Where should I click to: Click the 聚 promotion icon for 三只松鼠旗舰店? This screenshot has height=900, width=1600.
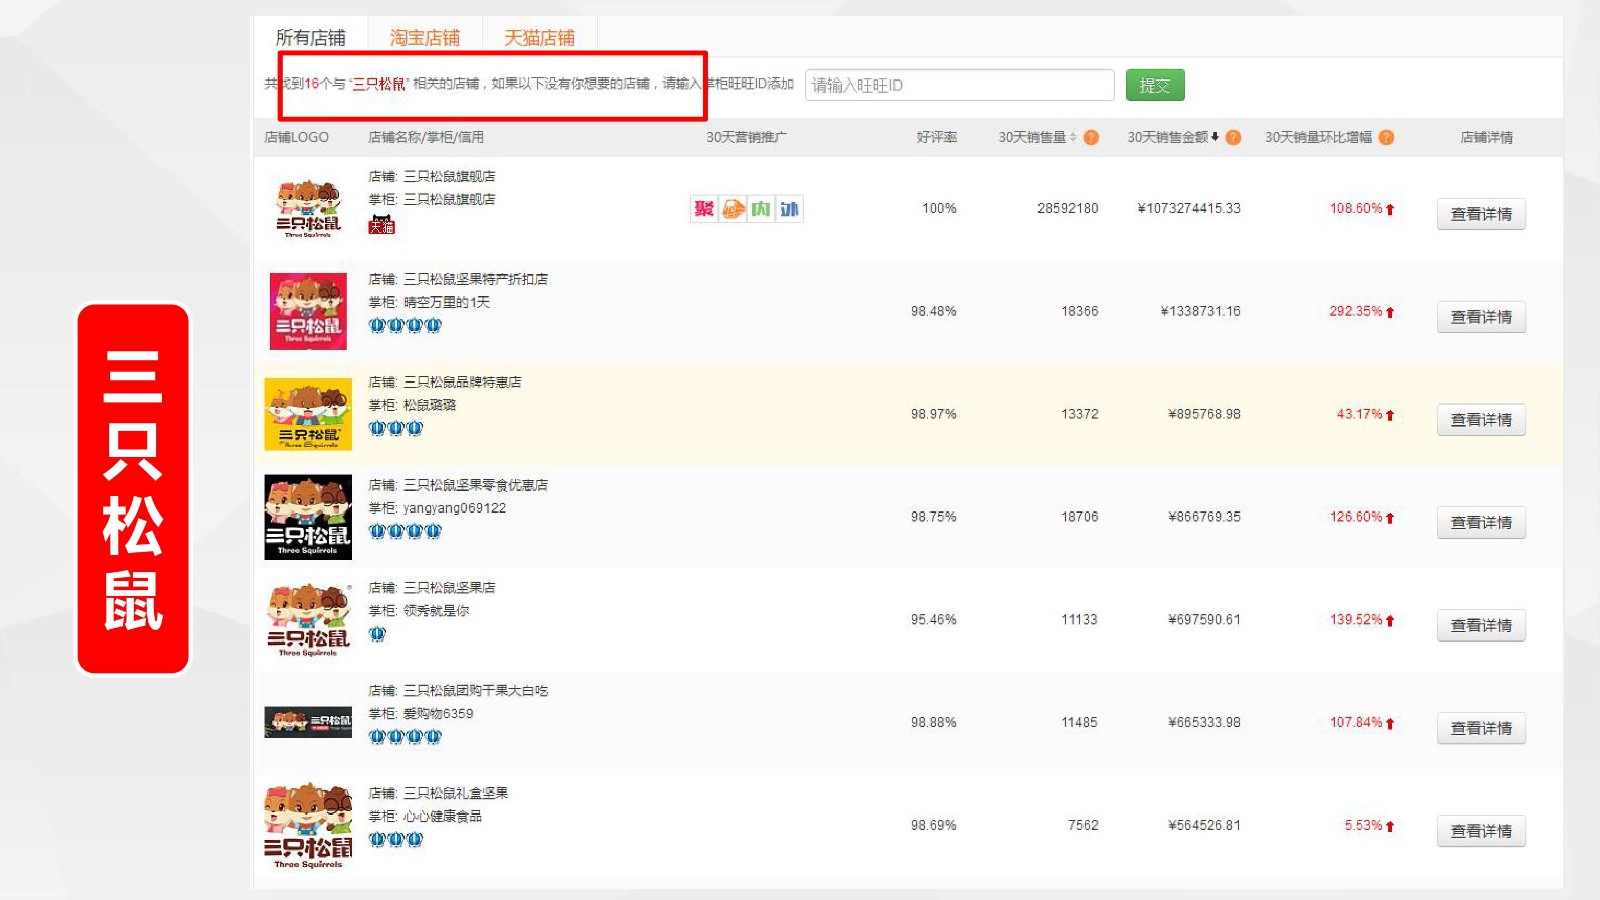pos(704,209)
